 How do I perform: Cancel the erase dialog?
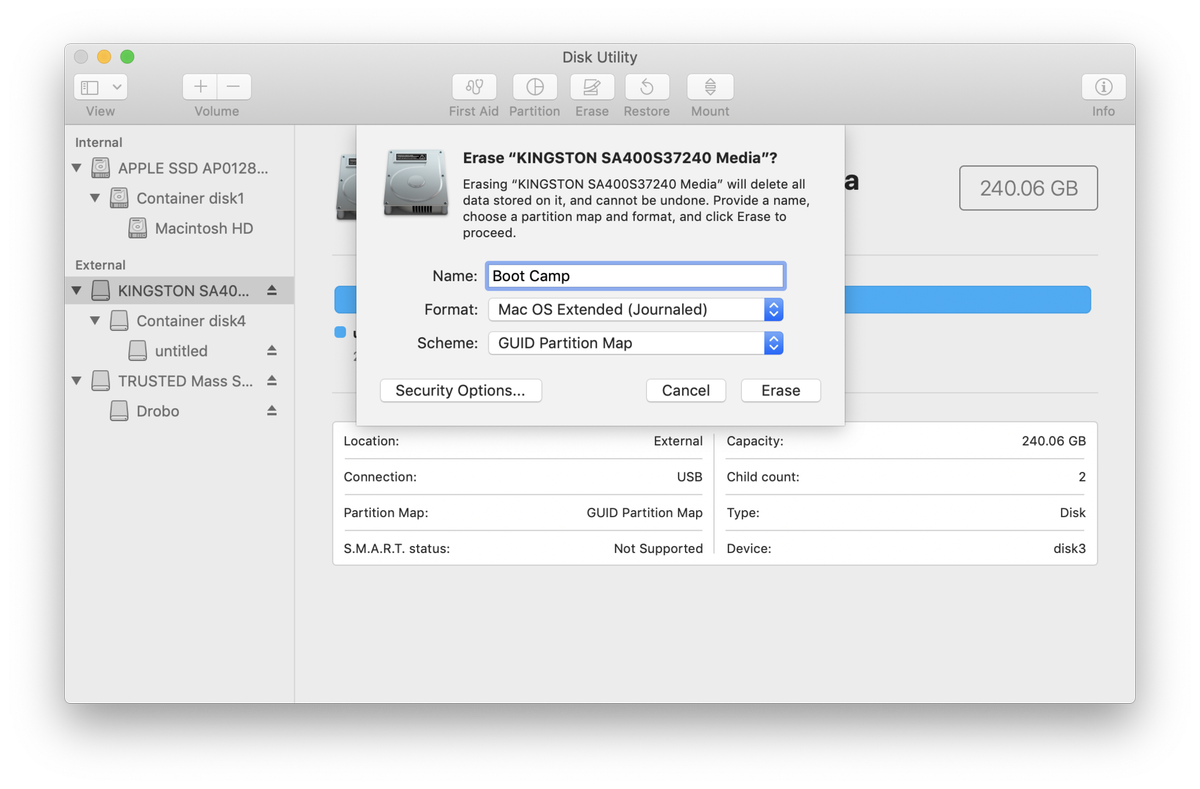coord(686,390)
